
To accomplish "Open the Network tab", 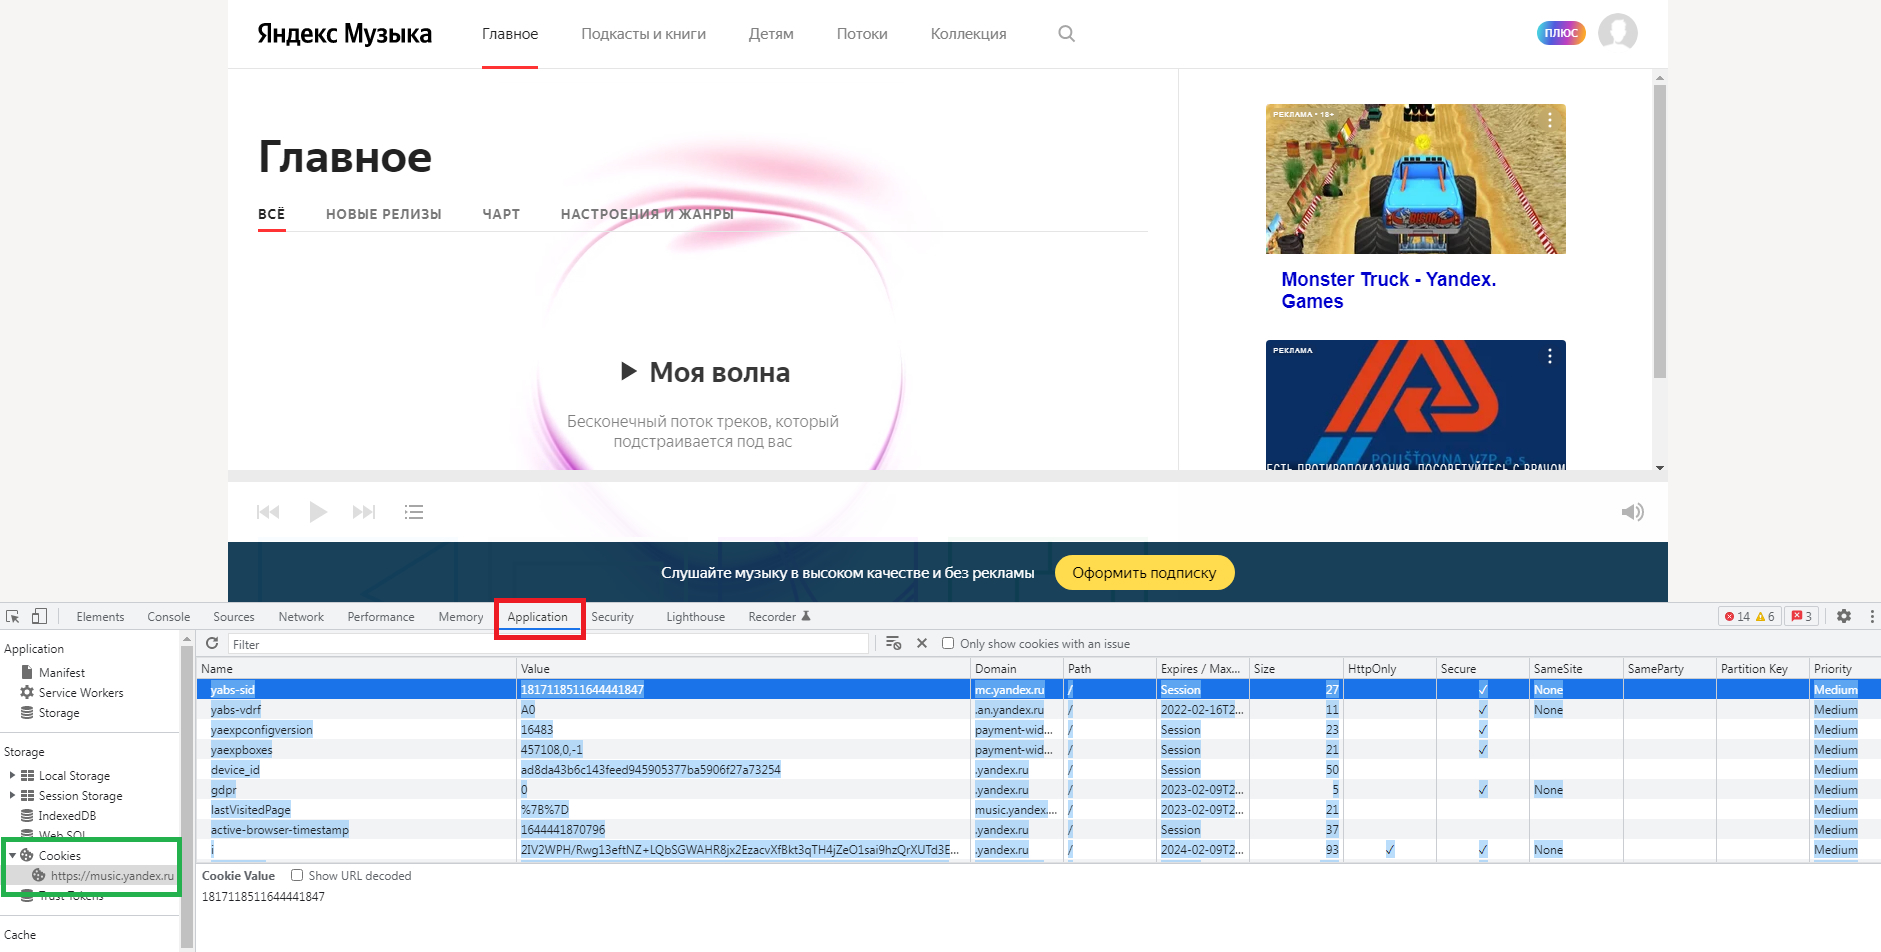I will click(301, 617).
